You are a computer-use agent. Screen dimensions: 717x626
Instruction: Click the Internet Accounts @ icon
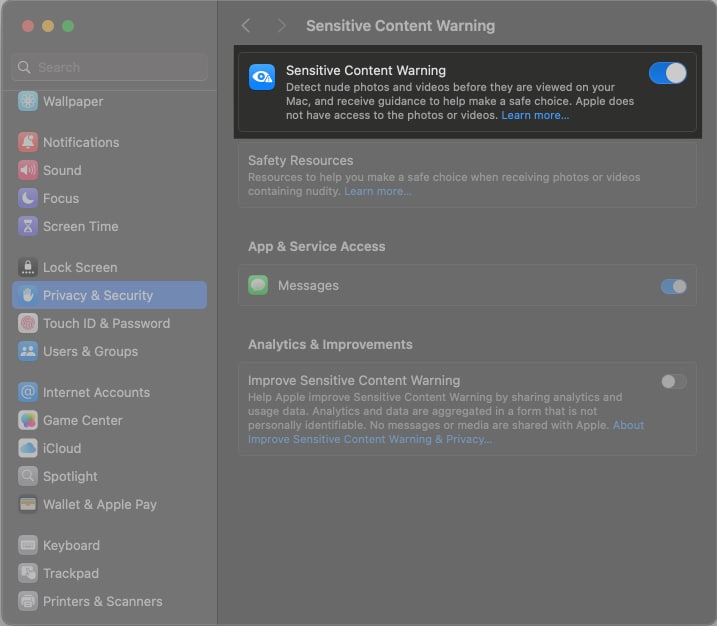click(28, 392)
